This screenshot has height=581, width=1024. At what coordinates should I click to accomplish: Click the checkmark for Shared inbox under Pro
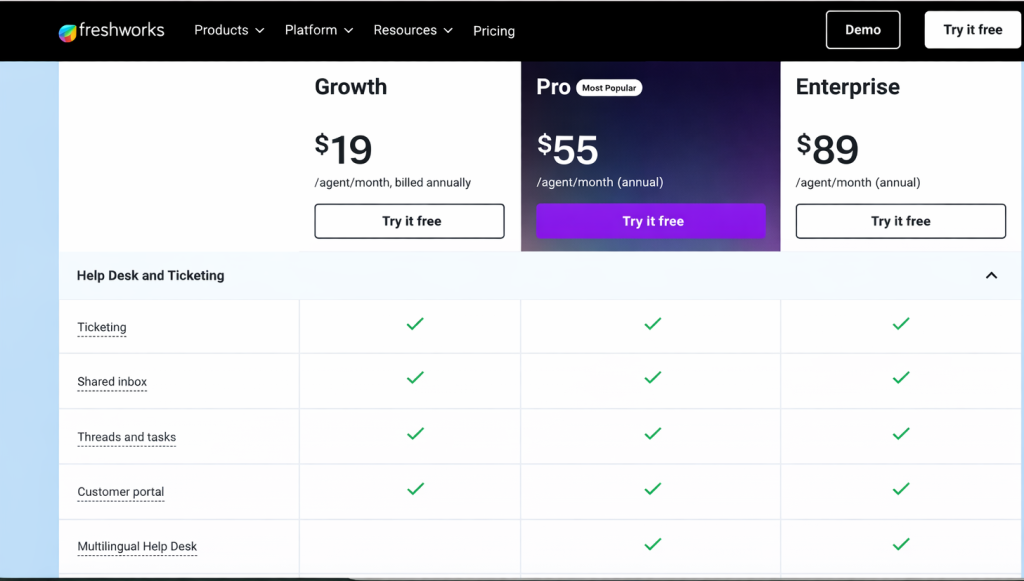[651, 379]
